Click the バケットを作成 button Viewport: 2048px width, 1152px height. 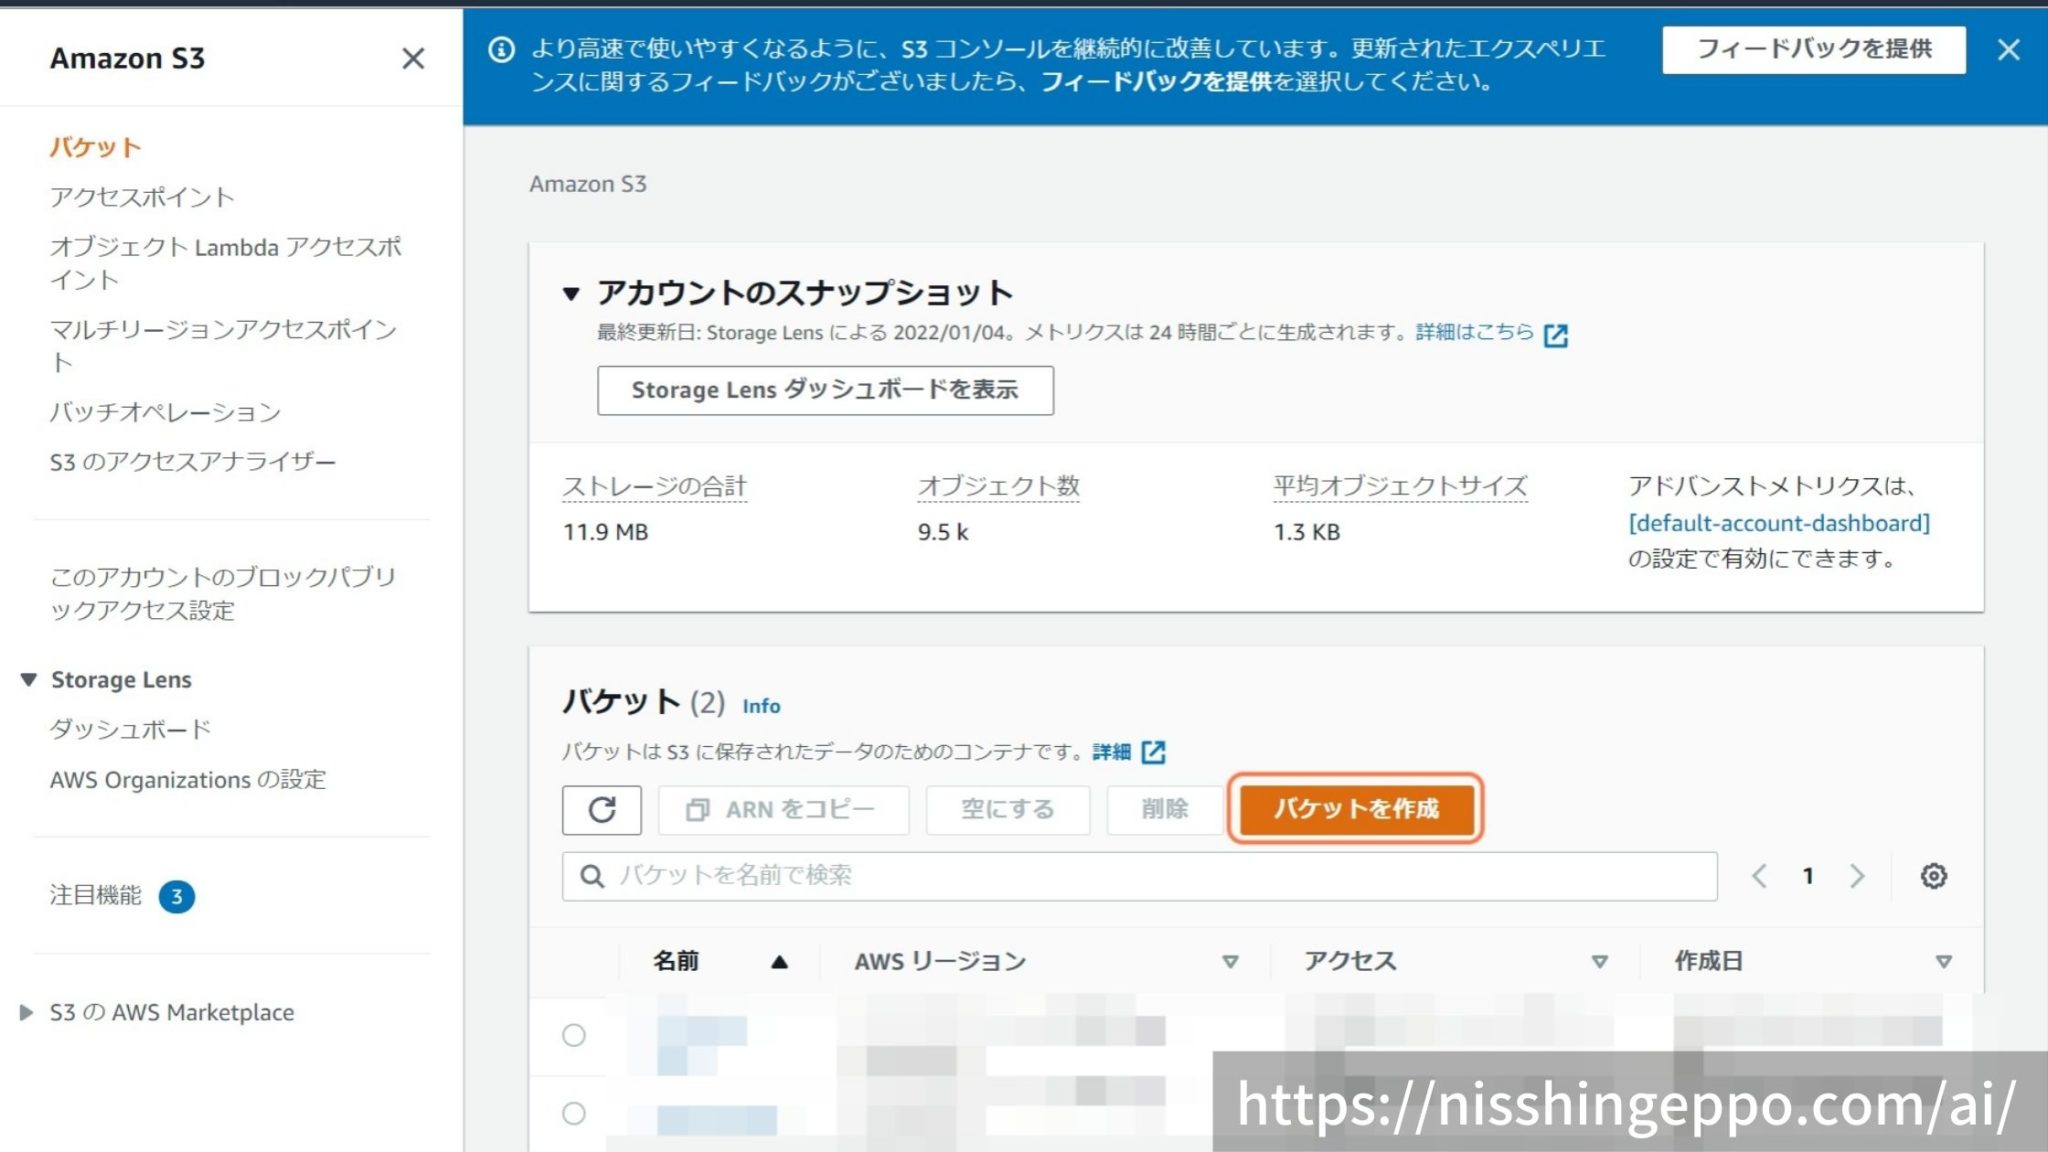pos(1355,808)
